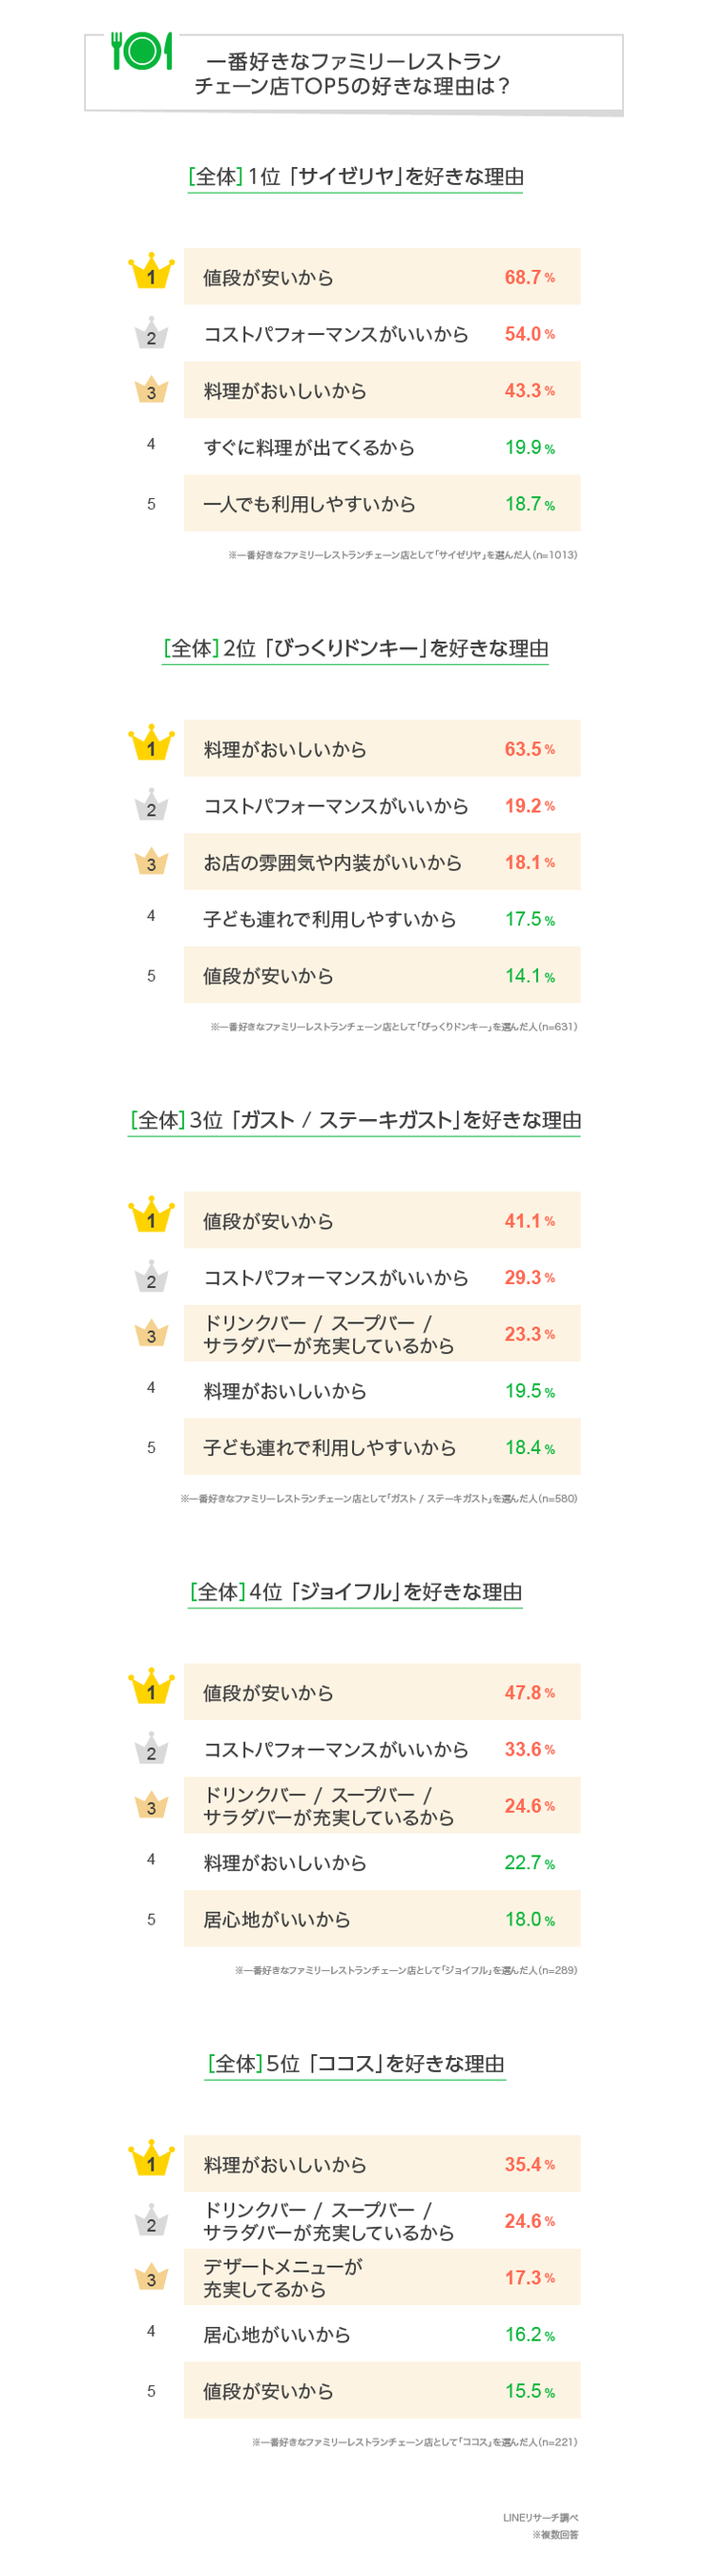Click the gold rank 1 crown under ガスト
Screen dimensions: 708x2576
(151, 1217)
